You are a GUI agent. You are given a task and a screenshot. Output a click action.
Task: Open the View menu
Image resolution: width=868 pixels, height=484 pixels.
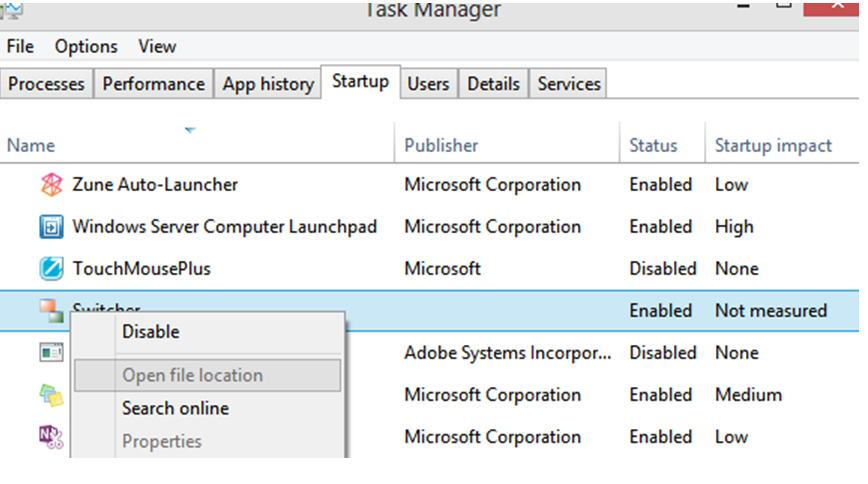157,47
